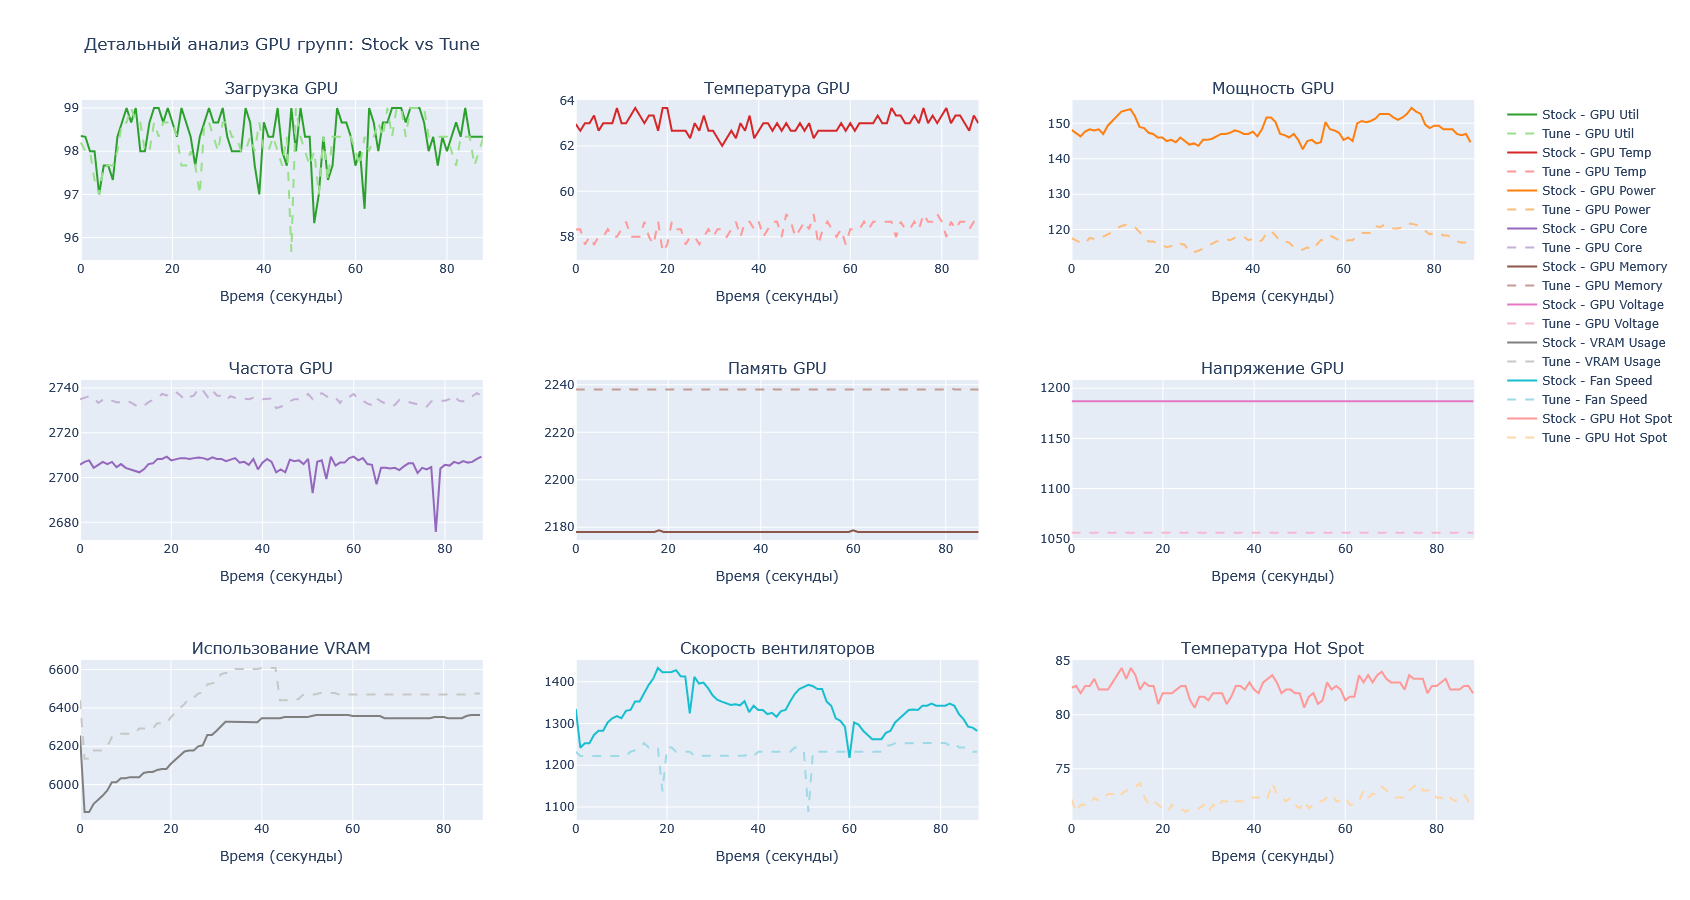The width and height of the screenshot is (1690, 900).
Task: Click the 'Скорость вентиляторов' subplot title
Action: (x=777, y=649)
